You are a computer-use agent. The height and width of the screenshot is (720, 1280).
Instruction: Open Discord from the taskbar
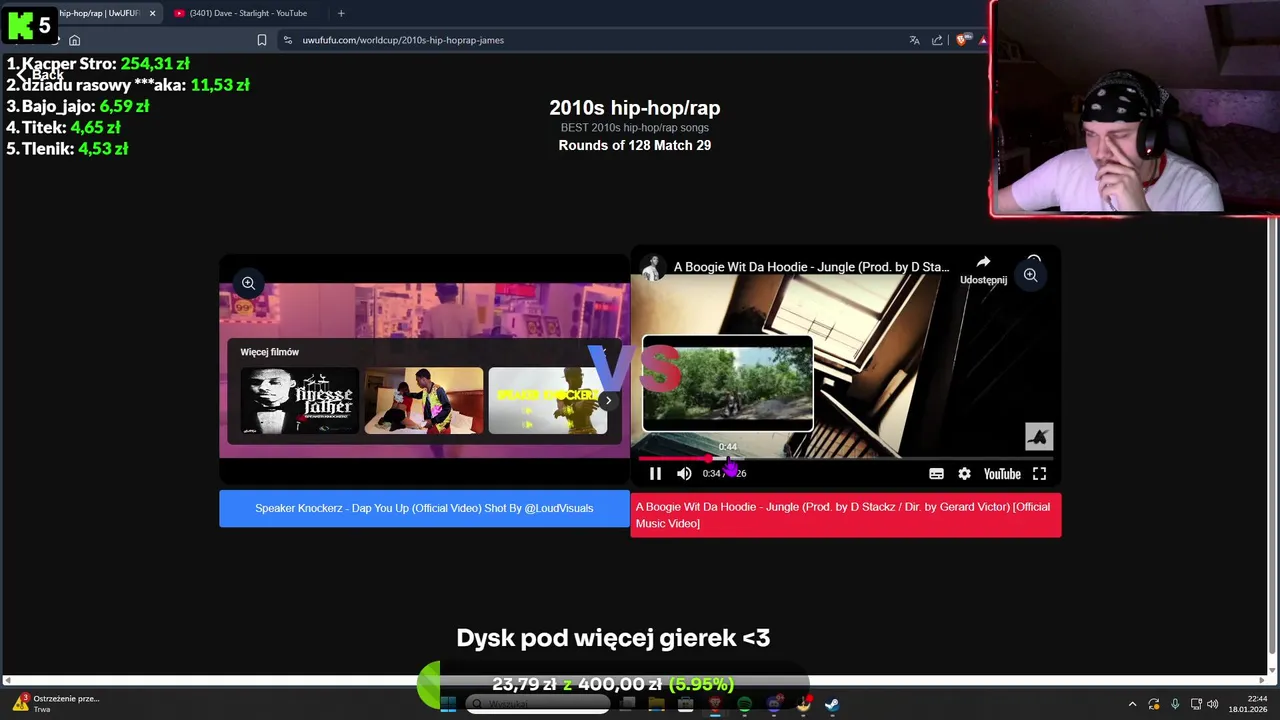pos(773,704)
